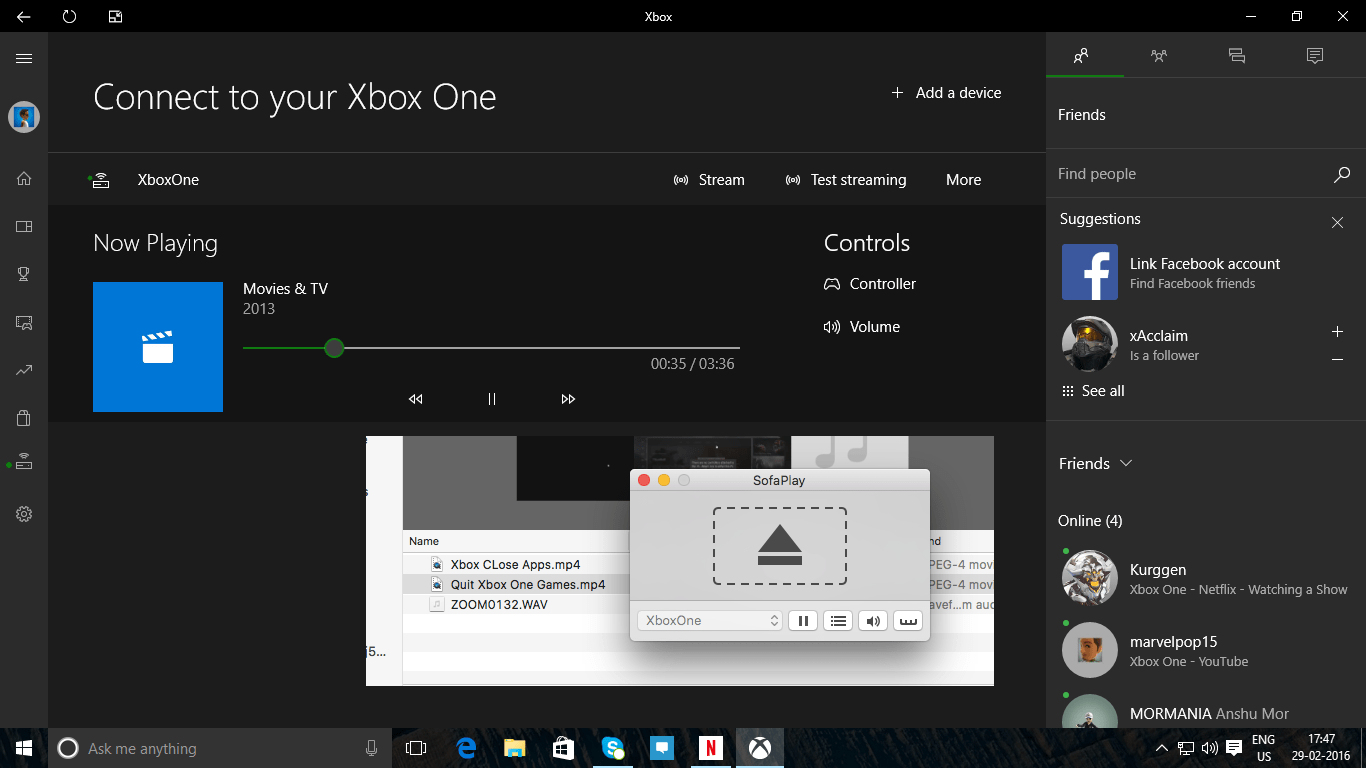Close the SofaPlay window with red button
This screenshot has width=1366, height=768.
tap(644, 480)
